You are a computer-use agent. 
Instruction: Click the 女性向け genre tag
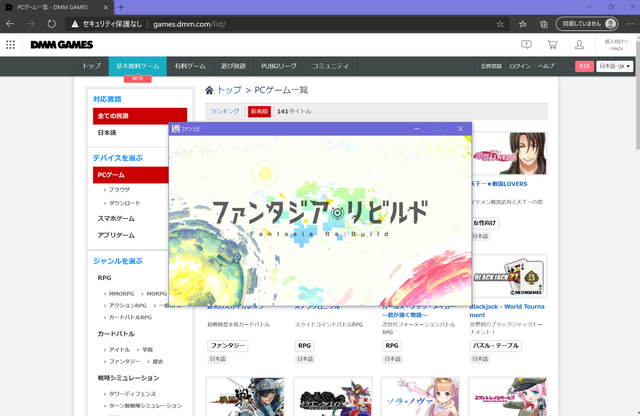pyautogui.click(x=484, y=223)
